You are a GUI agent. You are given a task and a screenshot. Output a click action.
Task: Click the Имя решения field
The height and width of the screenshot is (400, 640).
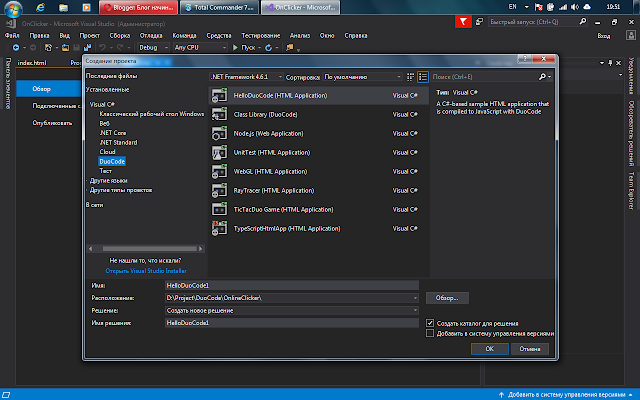click(292, 323)
